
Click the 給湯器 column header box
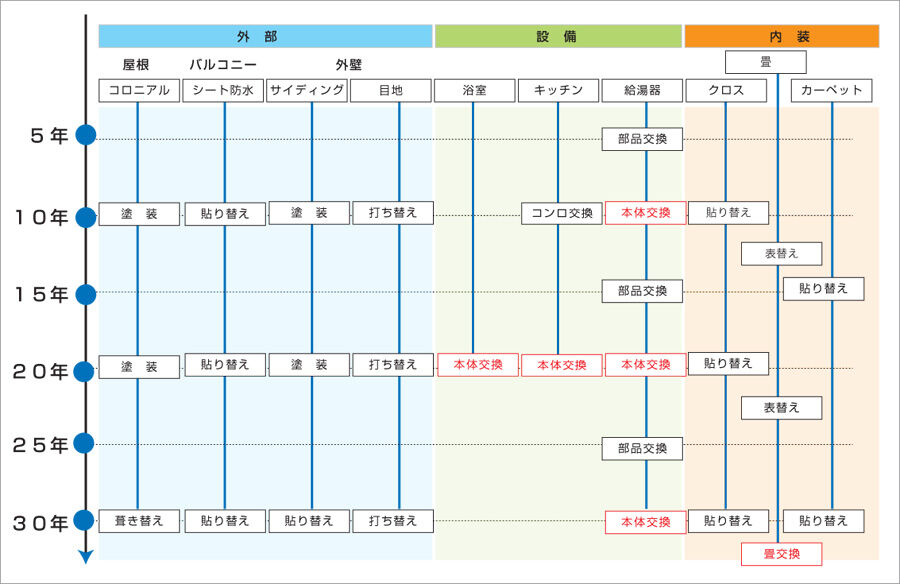click(x=642, y=91)
